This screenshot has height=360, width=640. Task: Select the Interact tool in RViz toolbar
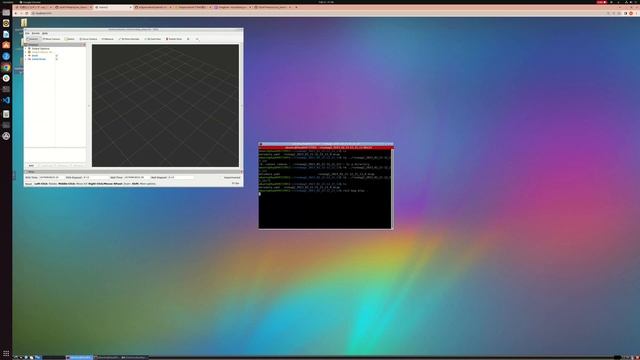pyautogui.click(x=33, y=39)
